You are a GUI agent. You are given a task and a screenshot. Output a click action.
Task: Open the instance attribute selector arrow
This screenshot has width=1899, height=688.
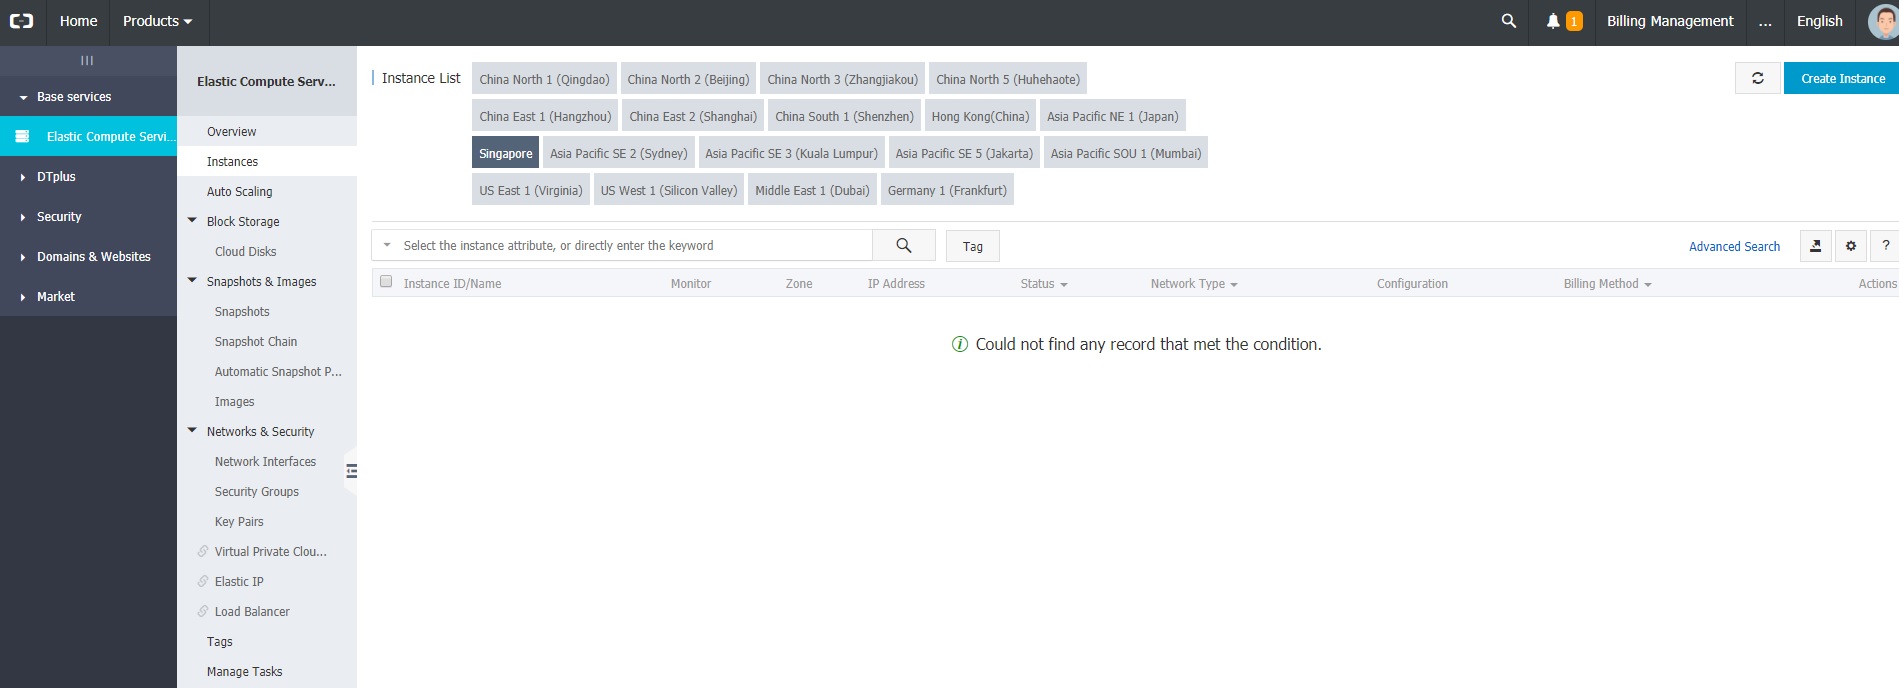387,245
